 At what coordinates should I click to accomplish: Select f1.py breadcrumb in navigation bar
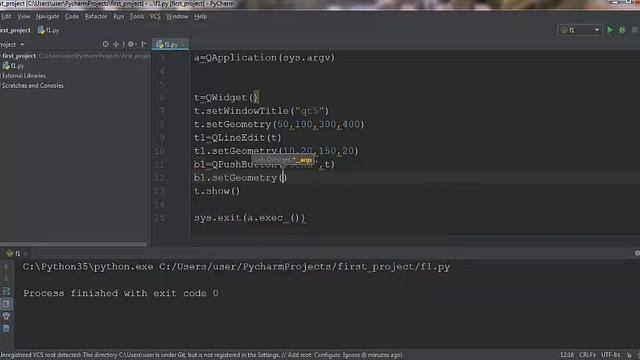point(49,30)
